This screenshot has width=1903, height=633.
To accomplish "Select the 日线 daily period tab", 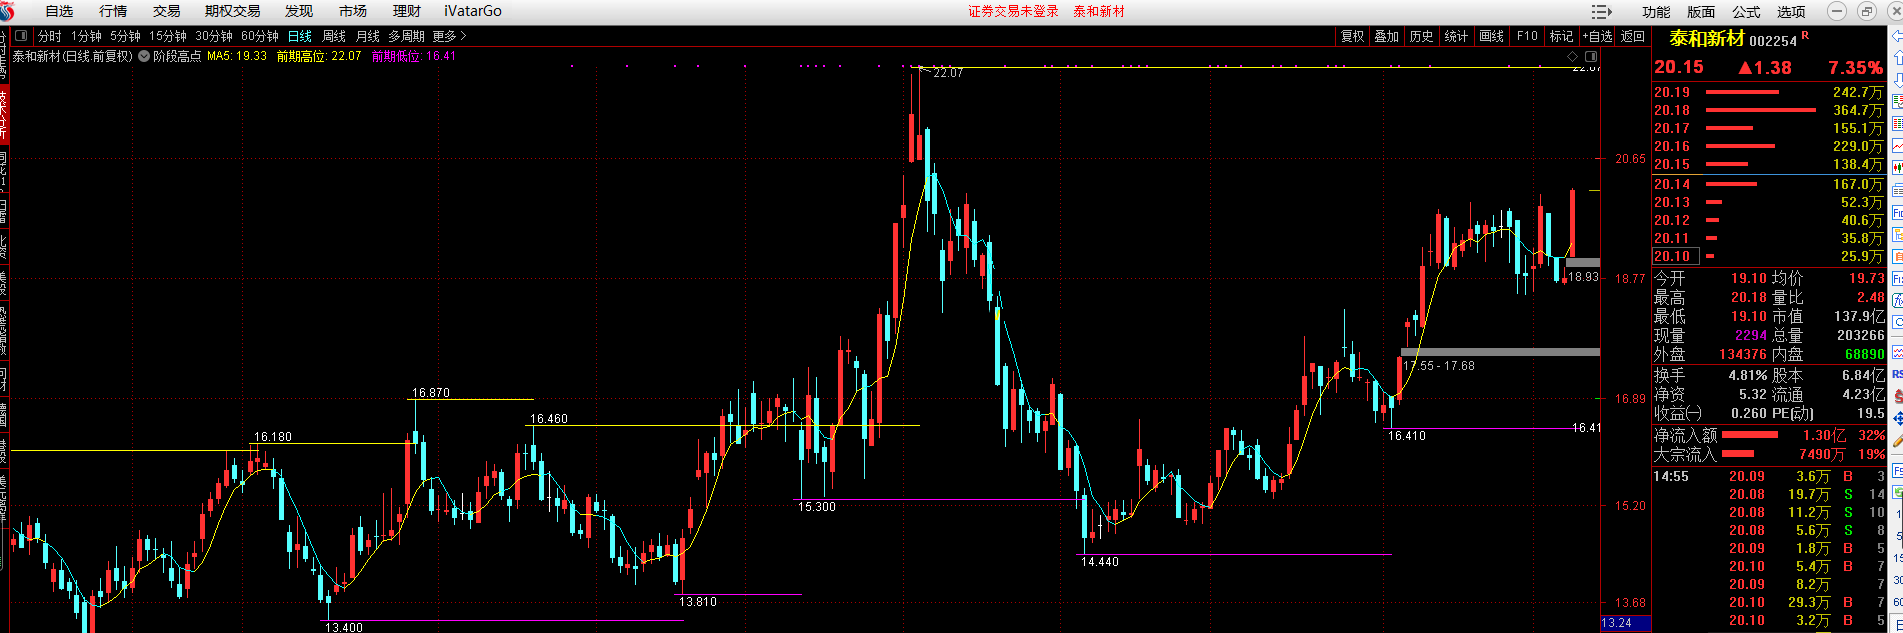I will coord(300,36).
